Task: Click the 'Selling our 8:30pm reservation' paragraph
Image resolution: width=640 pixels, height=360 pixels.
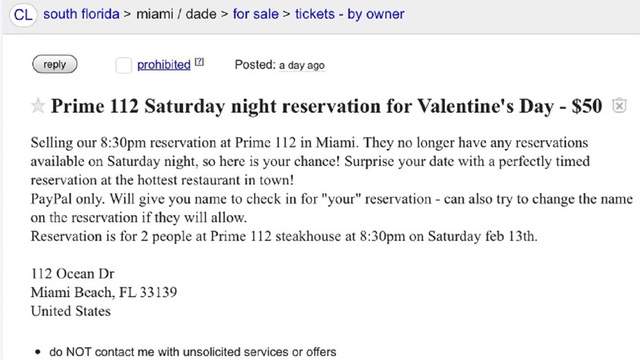Action: 310,161
